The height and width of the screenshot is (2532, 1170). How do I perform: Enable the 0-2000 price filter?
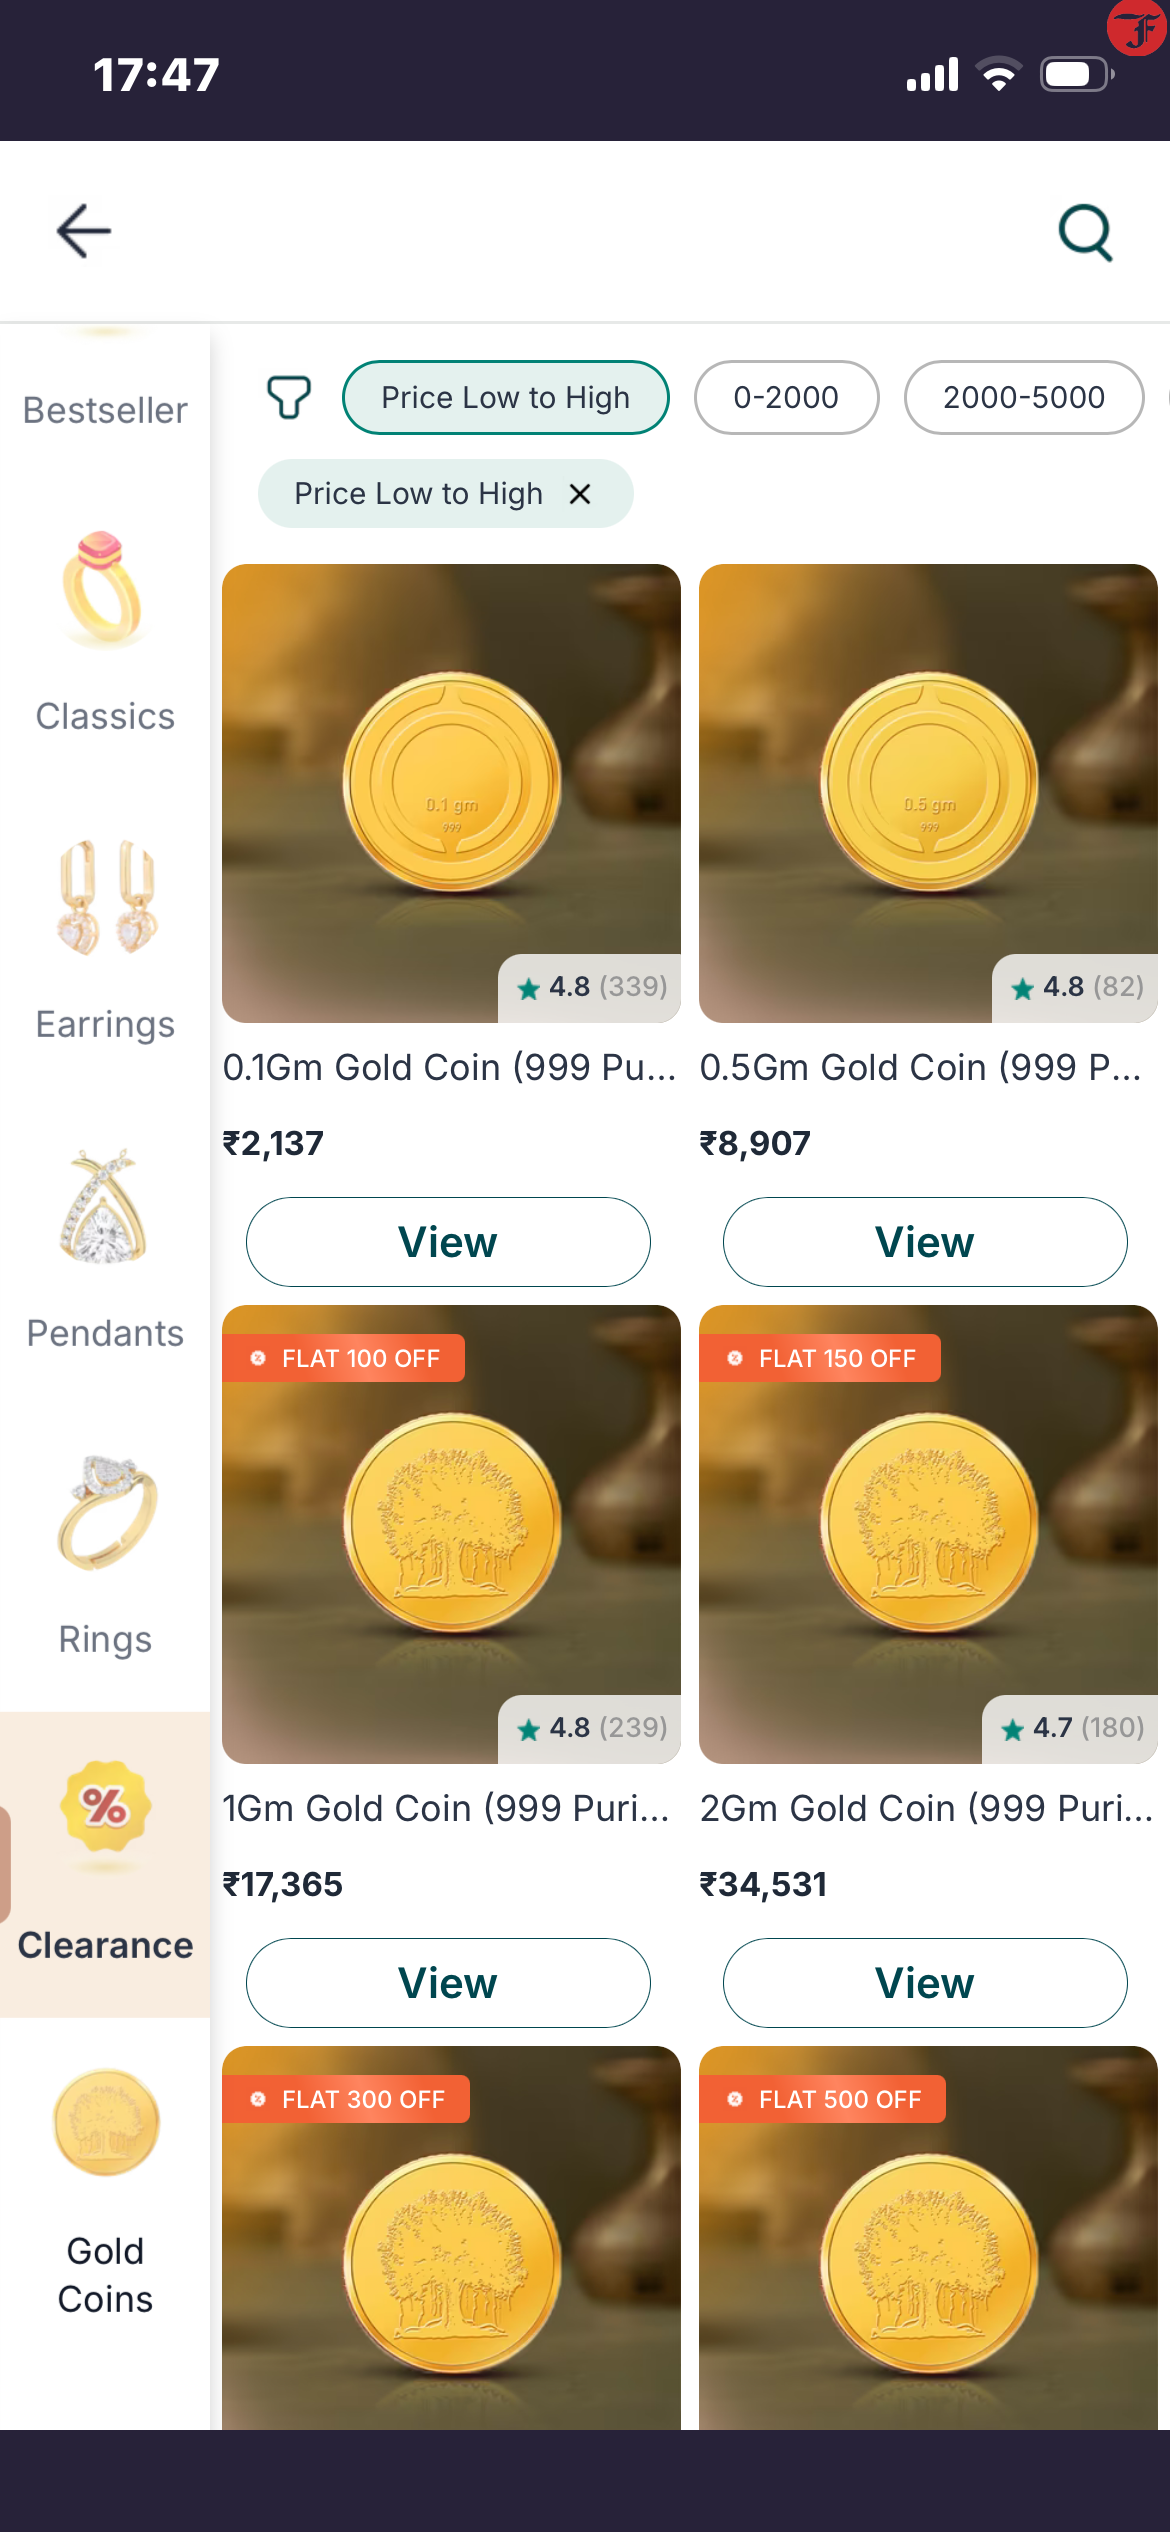point(786,397)
